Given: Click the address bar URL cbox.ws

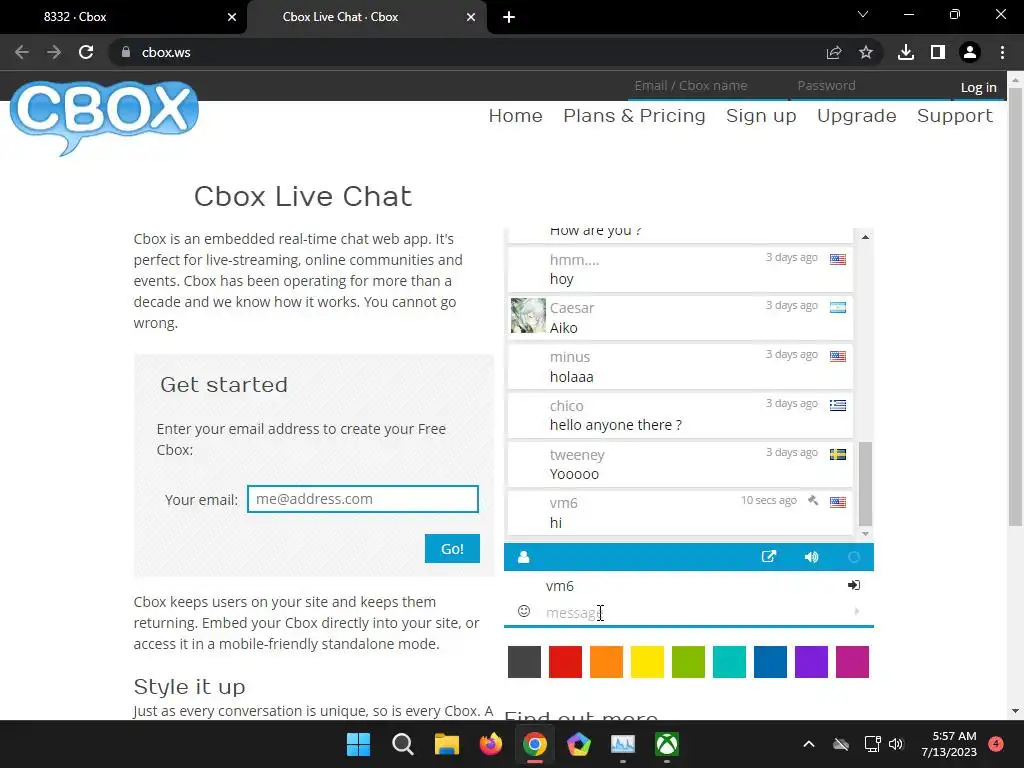Looking at the screenshot, I should click(x=166, y=53).
